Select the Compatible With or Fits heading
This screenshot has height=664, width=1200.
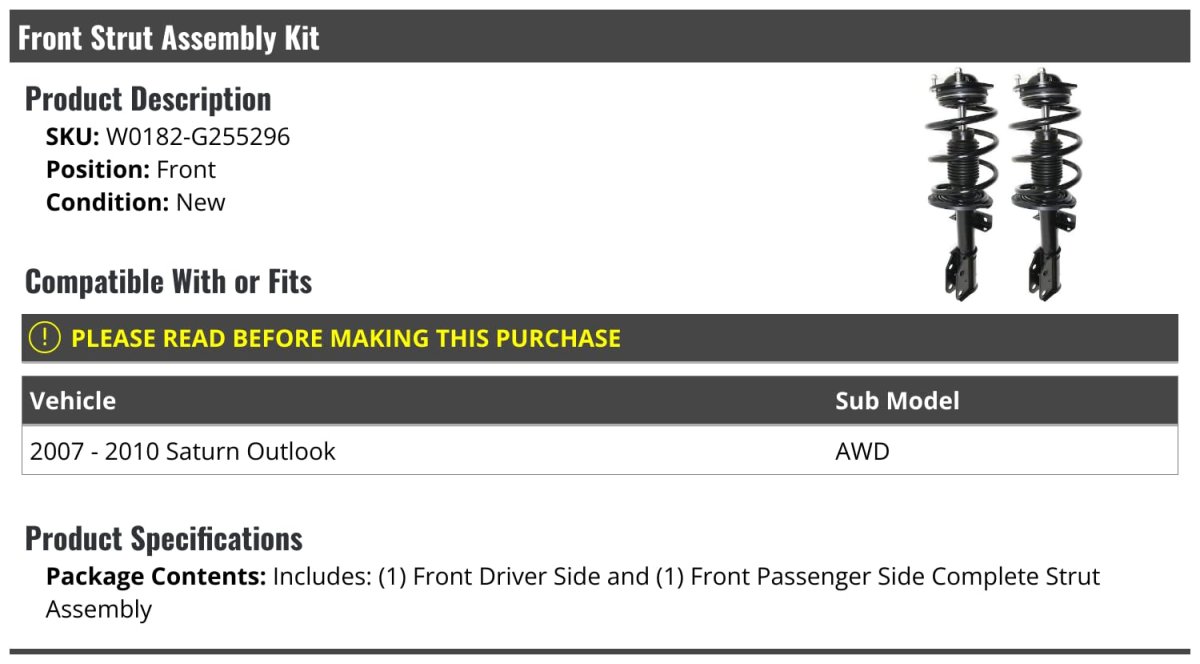168,282
